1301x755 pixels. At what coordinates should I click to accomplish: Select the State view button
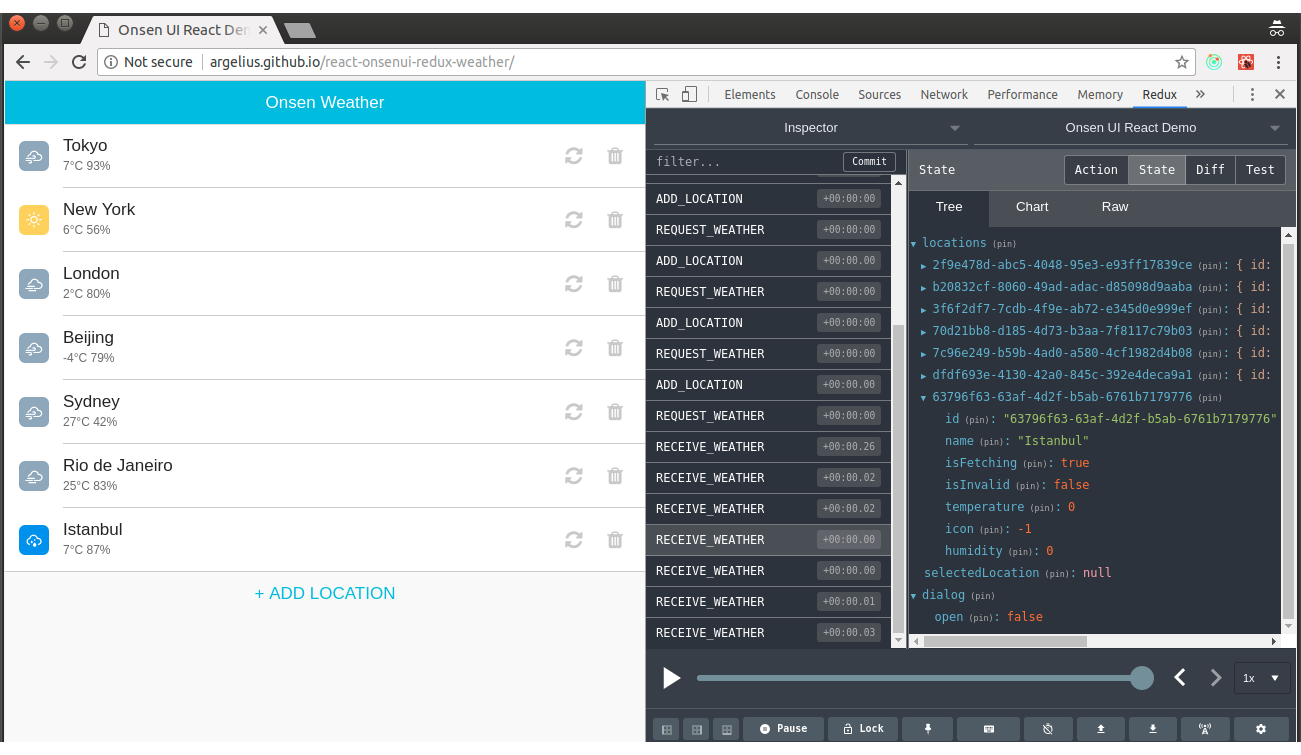[1157, 170]
